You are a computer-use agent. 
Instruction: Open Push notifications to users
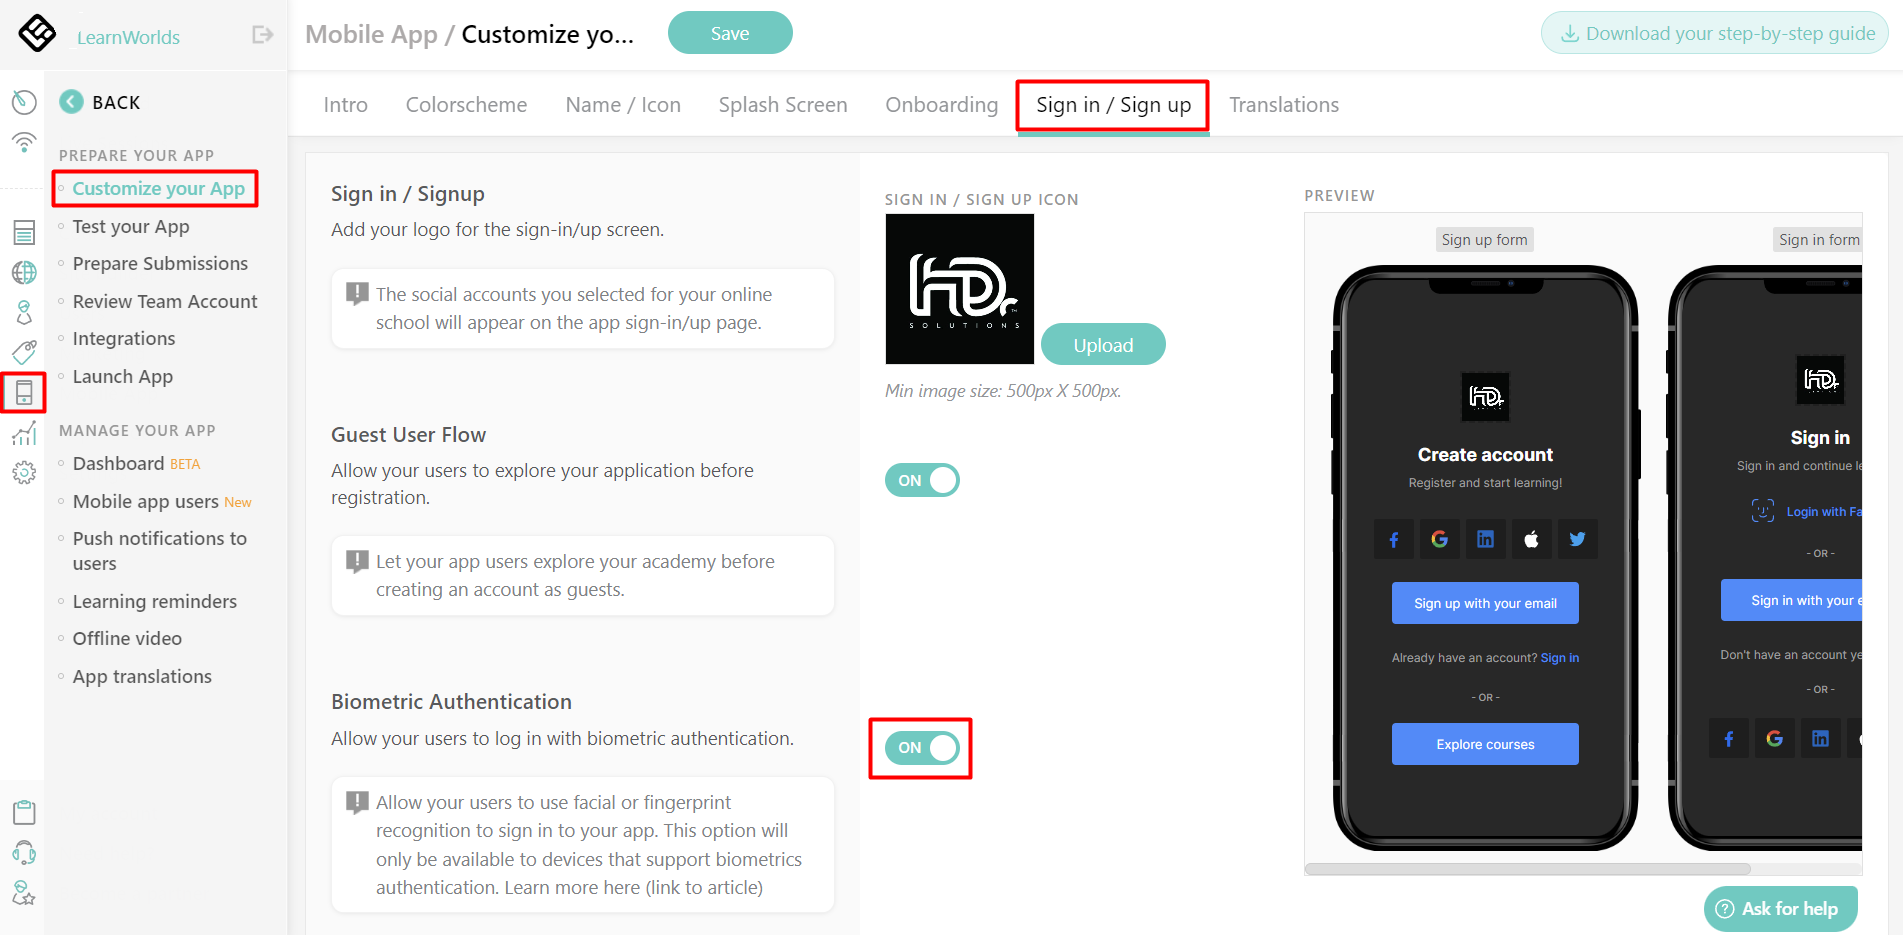tap(160, 551)
